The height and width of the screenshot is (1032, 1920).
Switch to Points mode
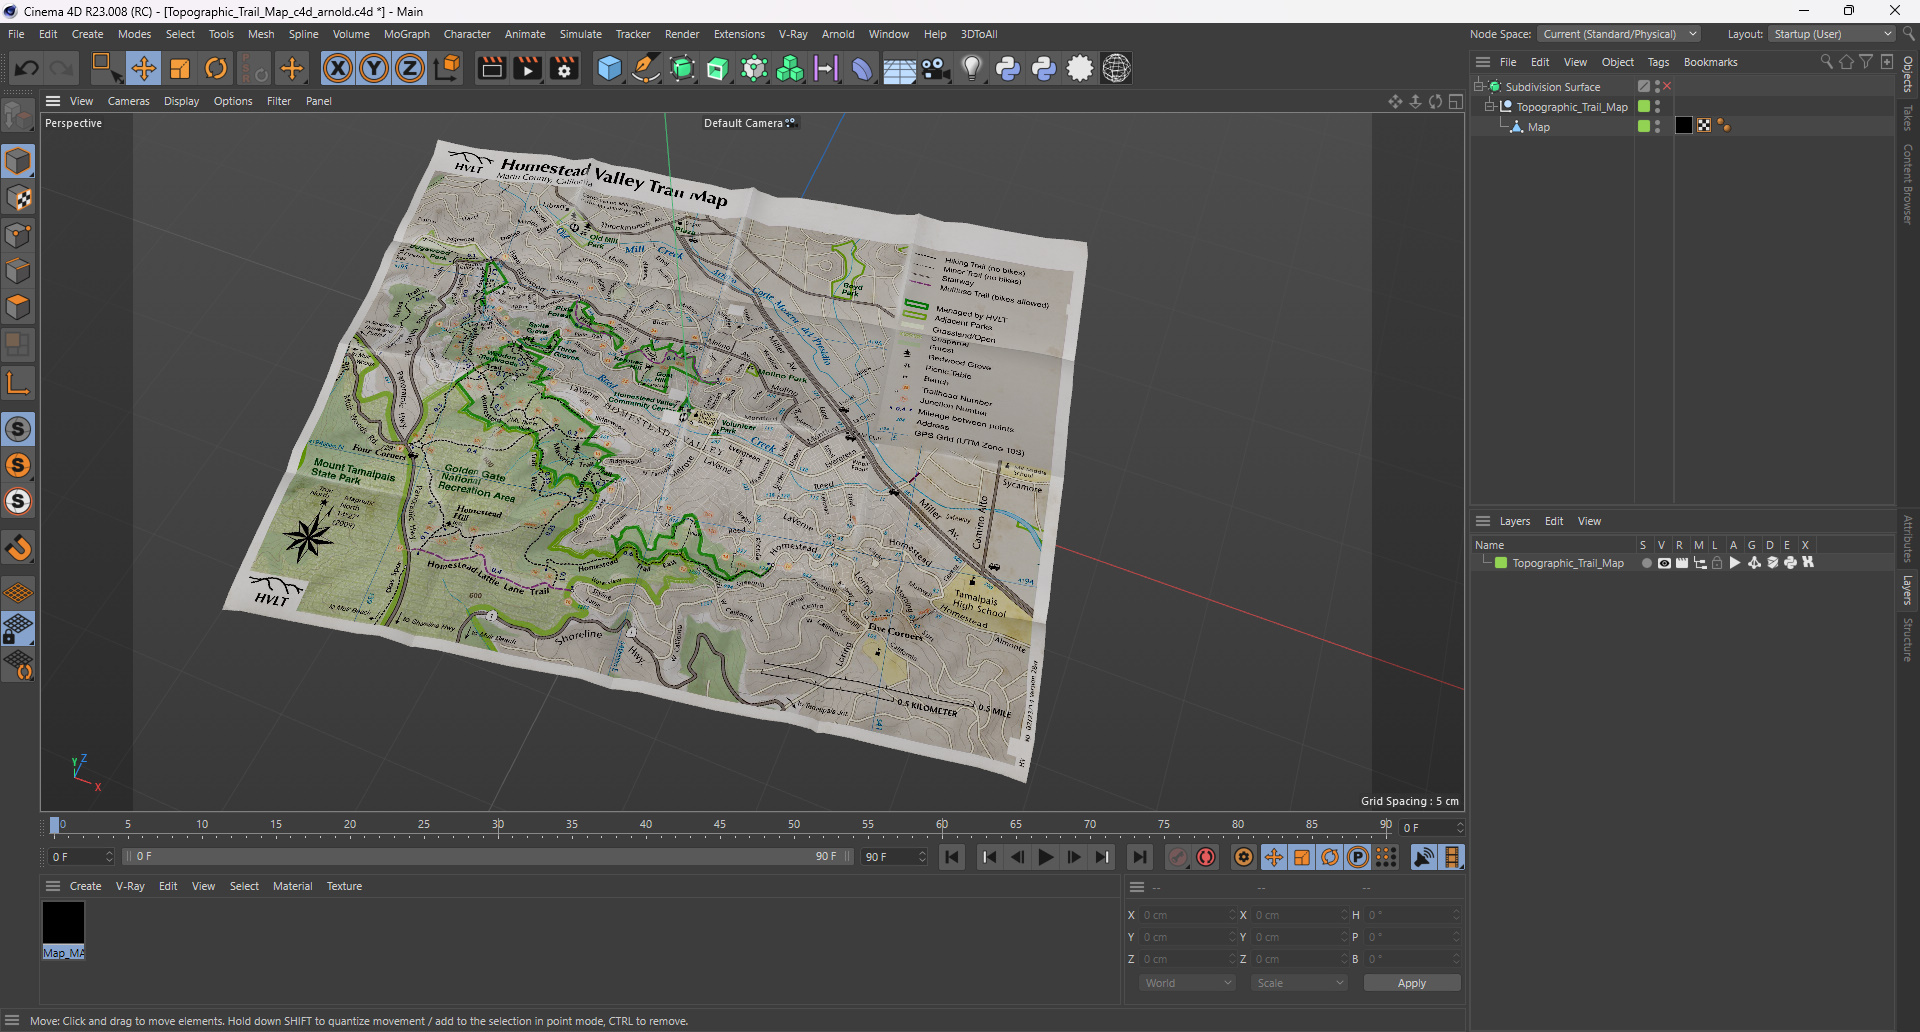pyautogui.click(x=18, y=235)
